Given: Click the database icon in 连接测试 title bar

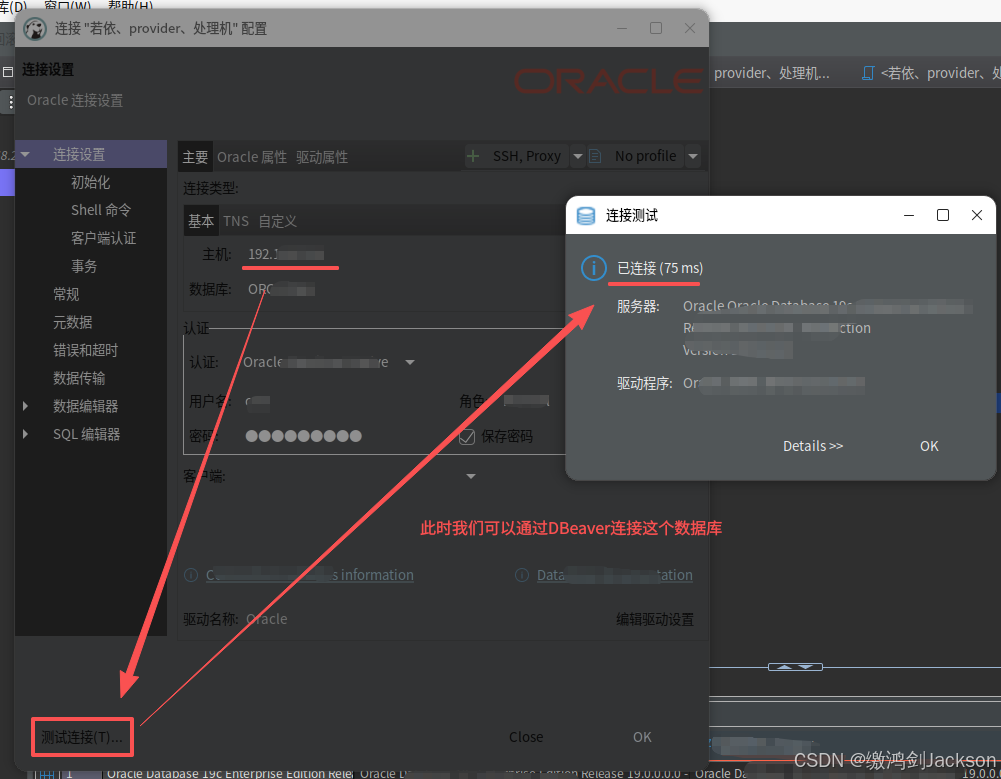Looking at the screenshot, I should tap(585, 216).
